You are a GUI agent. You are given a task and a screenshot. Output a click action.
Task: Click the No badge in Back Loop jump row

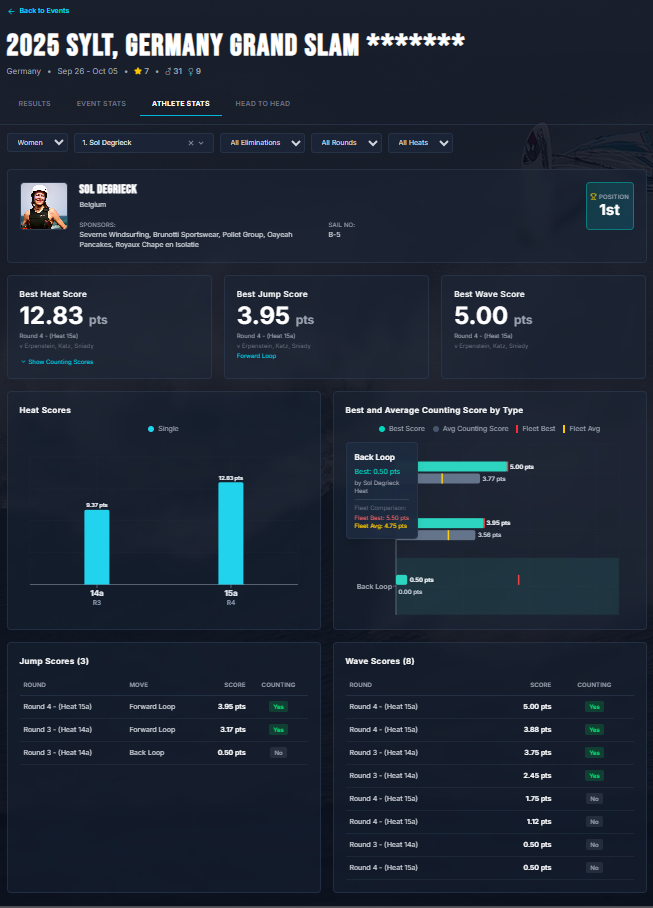[x=278, y=753]
